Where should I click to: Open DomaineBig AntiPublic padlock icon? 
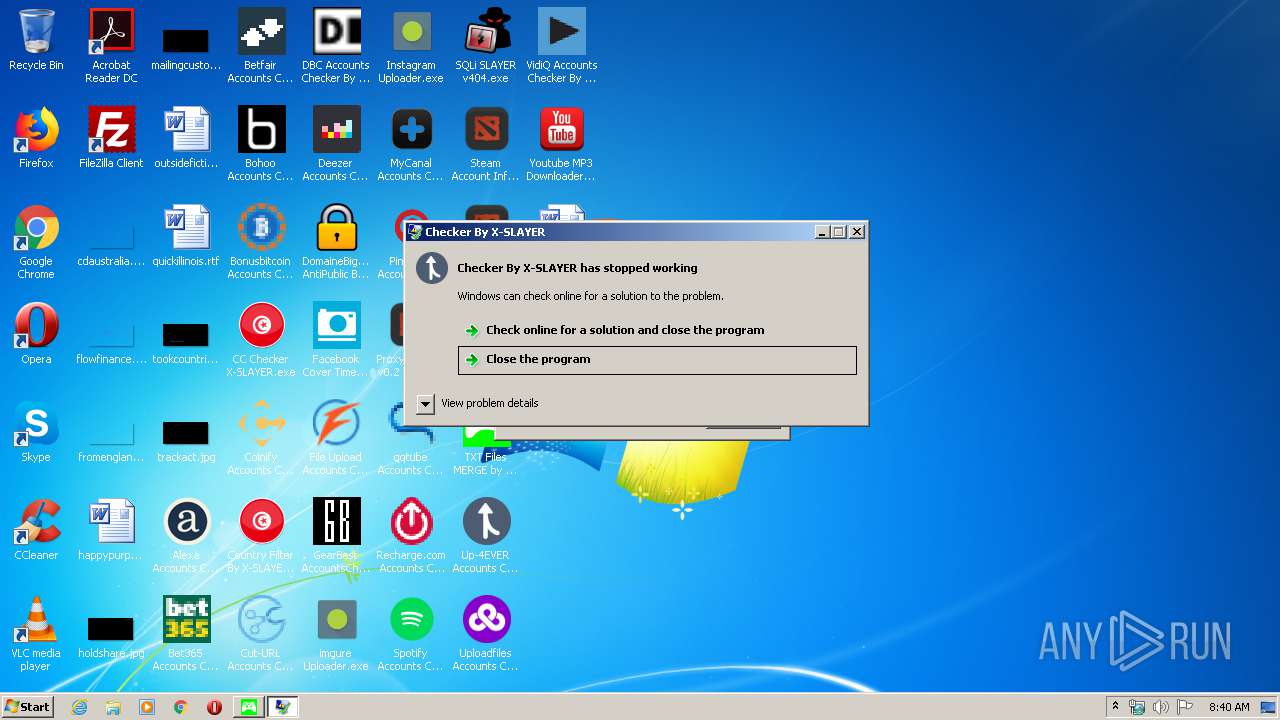pos(336,242)
